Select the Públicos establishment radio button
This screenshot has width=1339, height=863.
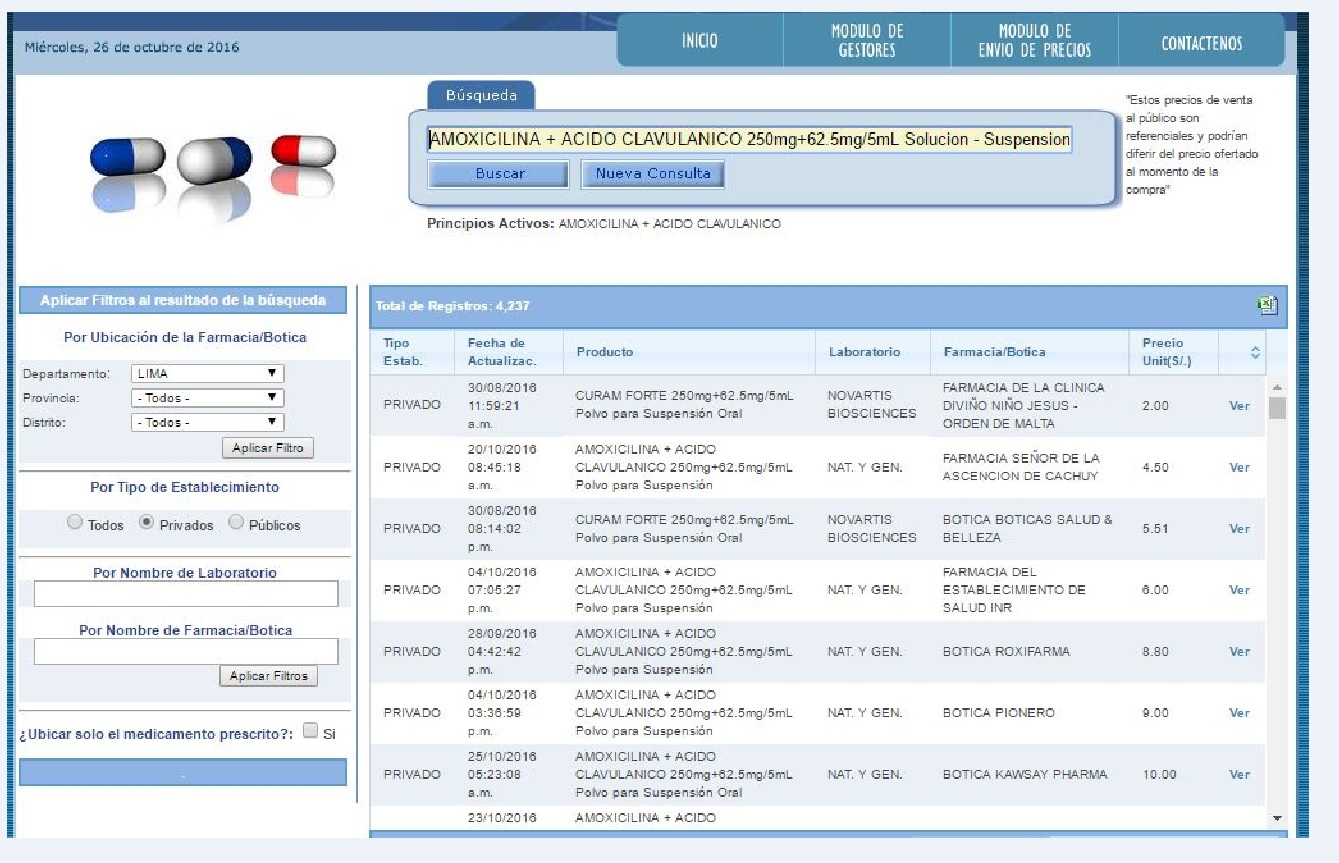tap(237, 523)
